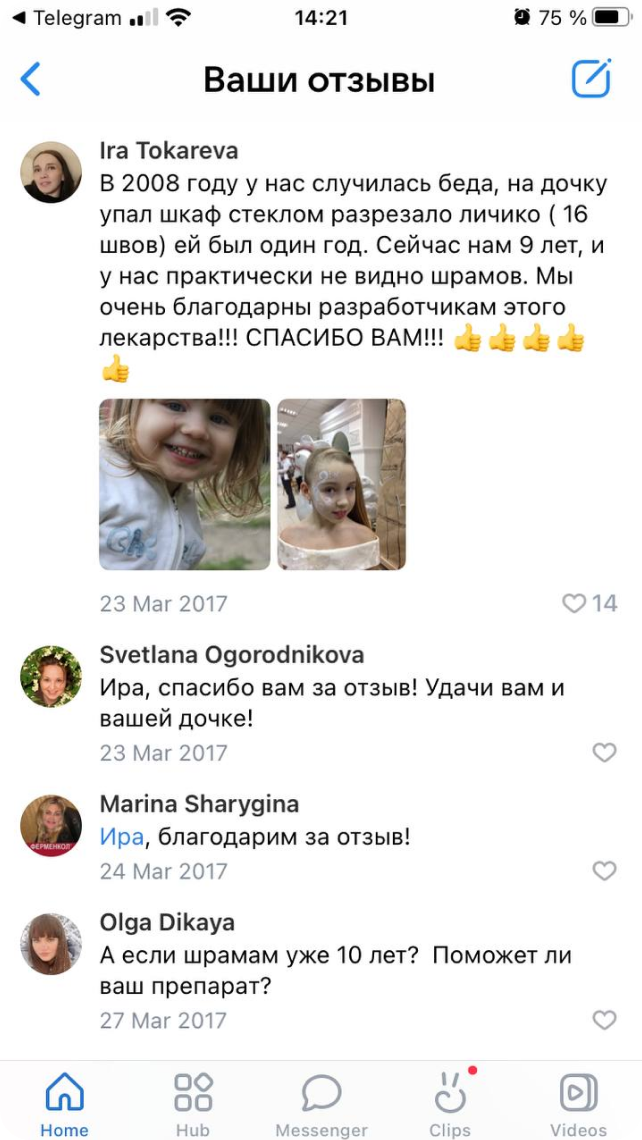Screen dimensions: 642x1140
Task: View the girl with face paint photo
Action: tap(342, 484)
